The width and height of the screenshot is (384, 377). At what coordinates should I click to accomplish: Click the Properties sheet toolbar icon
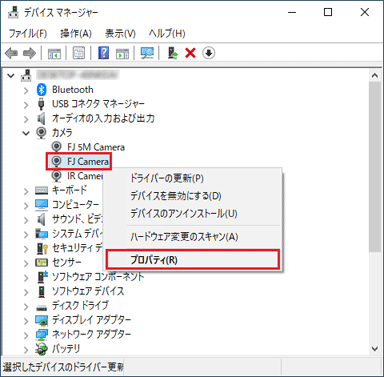coord(79,53)
